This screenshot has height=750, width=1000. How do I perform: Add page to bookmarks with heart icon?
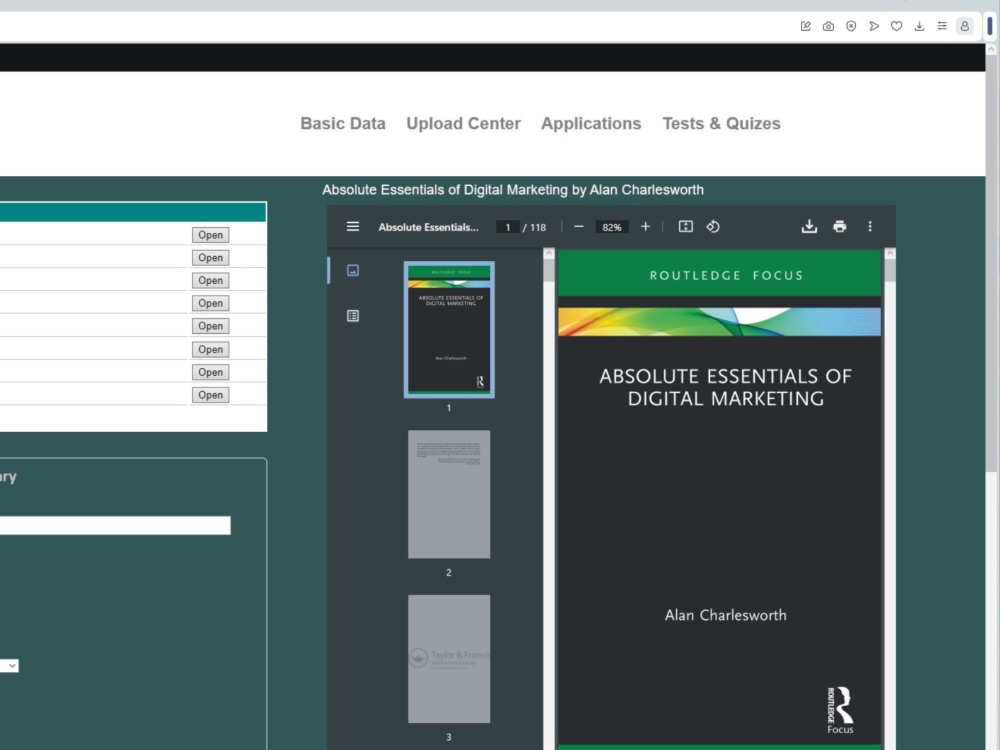[897, 26]
